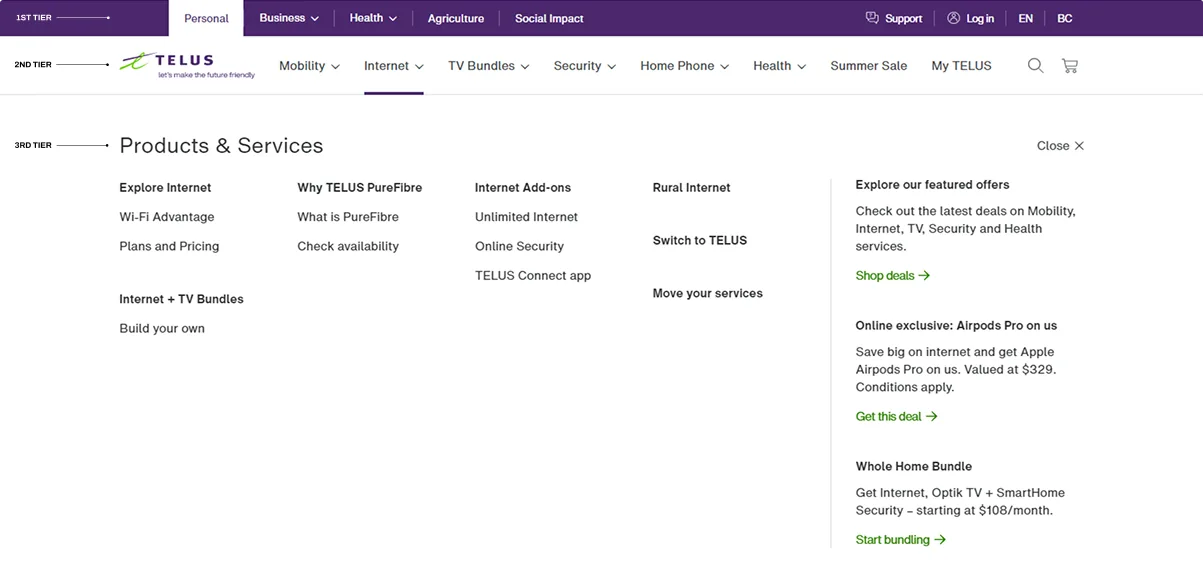Switch language via EN
1204x574 pixels.
coord(1026,18)
